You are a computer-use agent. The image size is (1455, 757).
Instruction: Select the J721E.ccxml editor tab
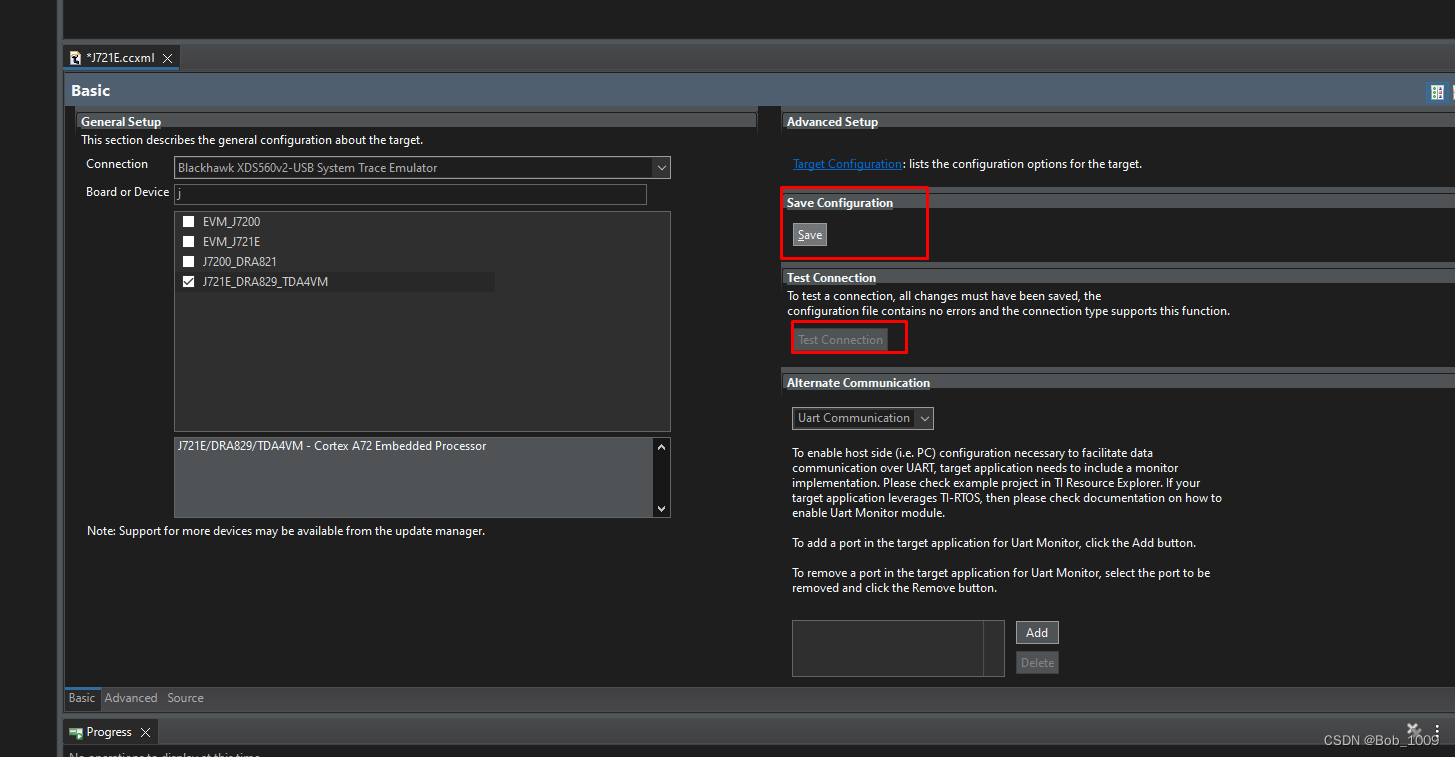coord(120,58)
